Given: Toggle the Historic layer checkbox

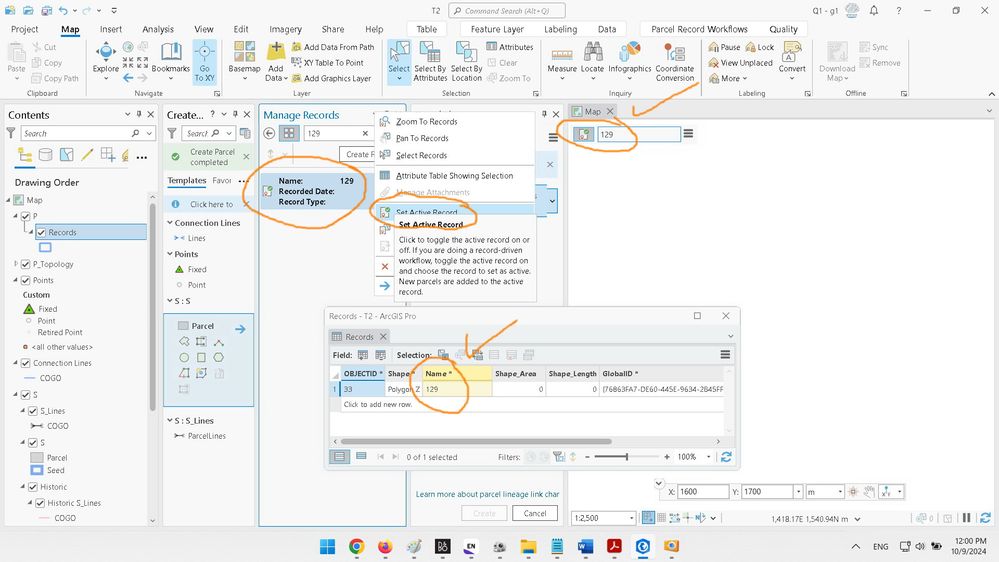Looking at the screenshot, I should point(32,486).
